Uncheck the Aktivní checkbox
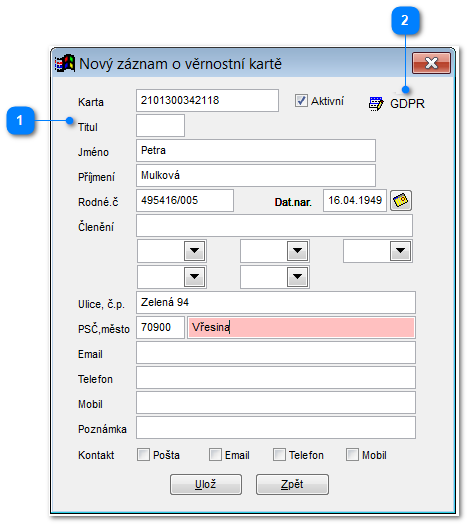The image size is (469, 526). (301, 101)
